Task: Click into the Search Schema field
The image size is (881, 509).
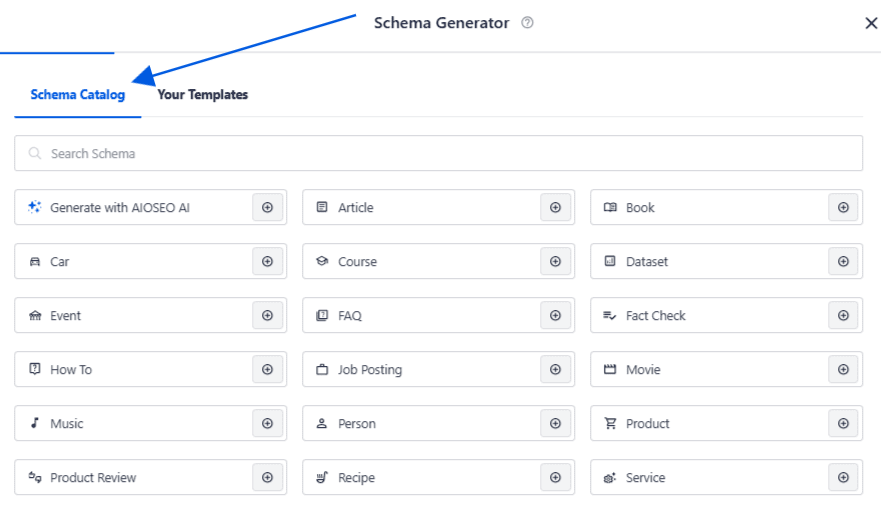Action: pyautogui.click(x=438, y=153)
